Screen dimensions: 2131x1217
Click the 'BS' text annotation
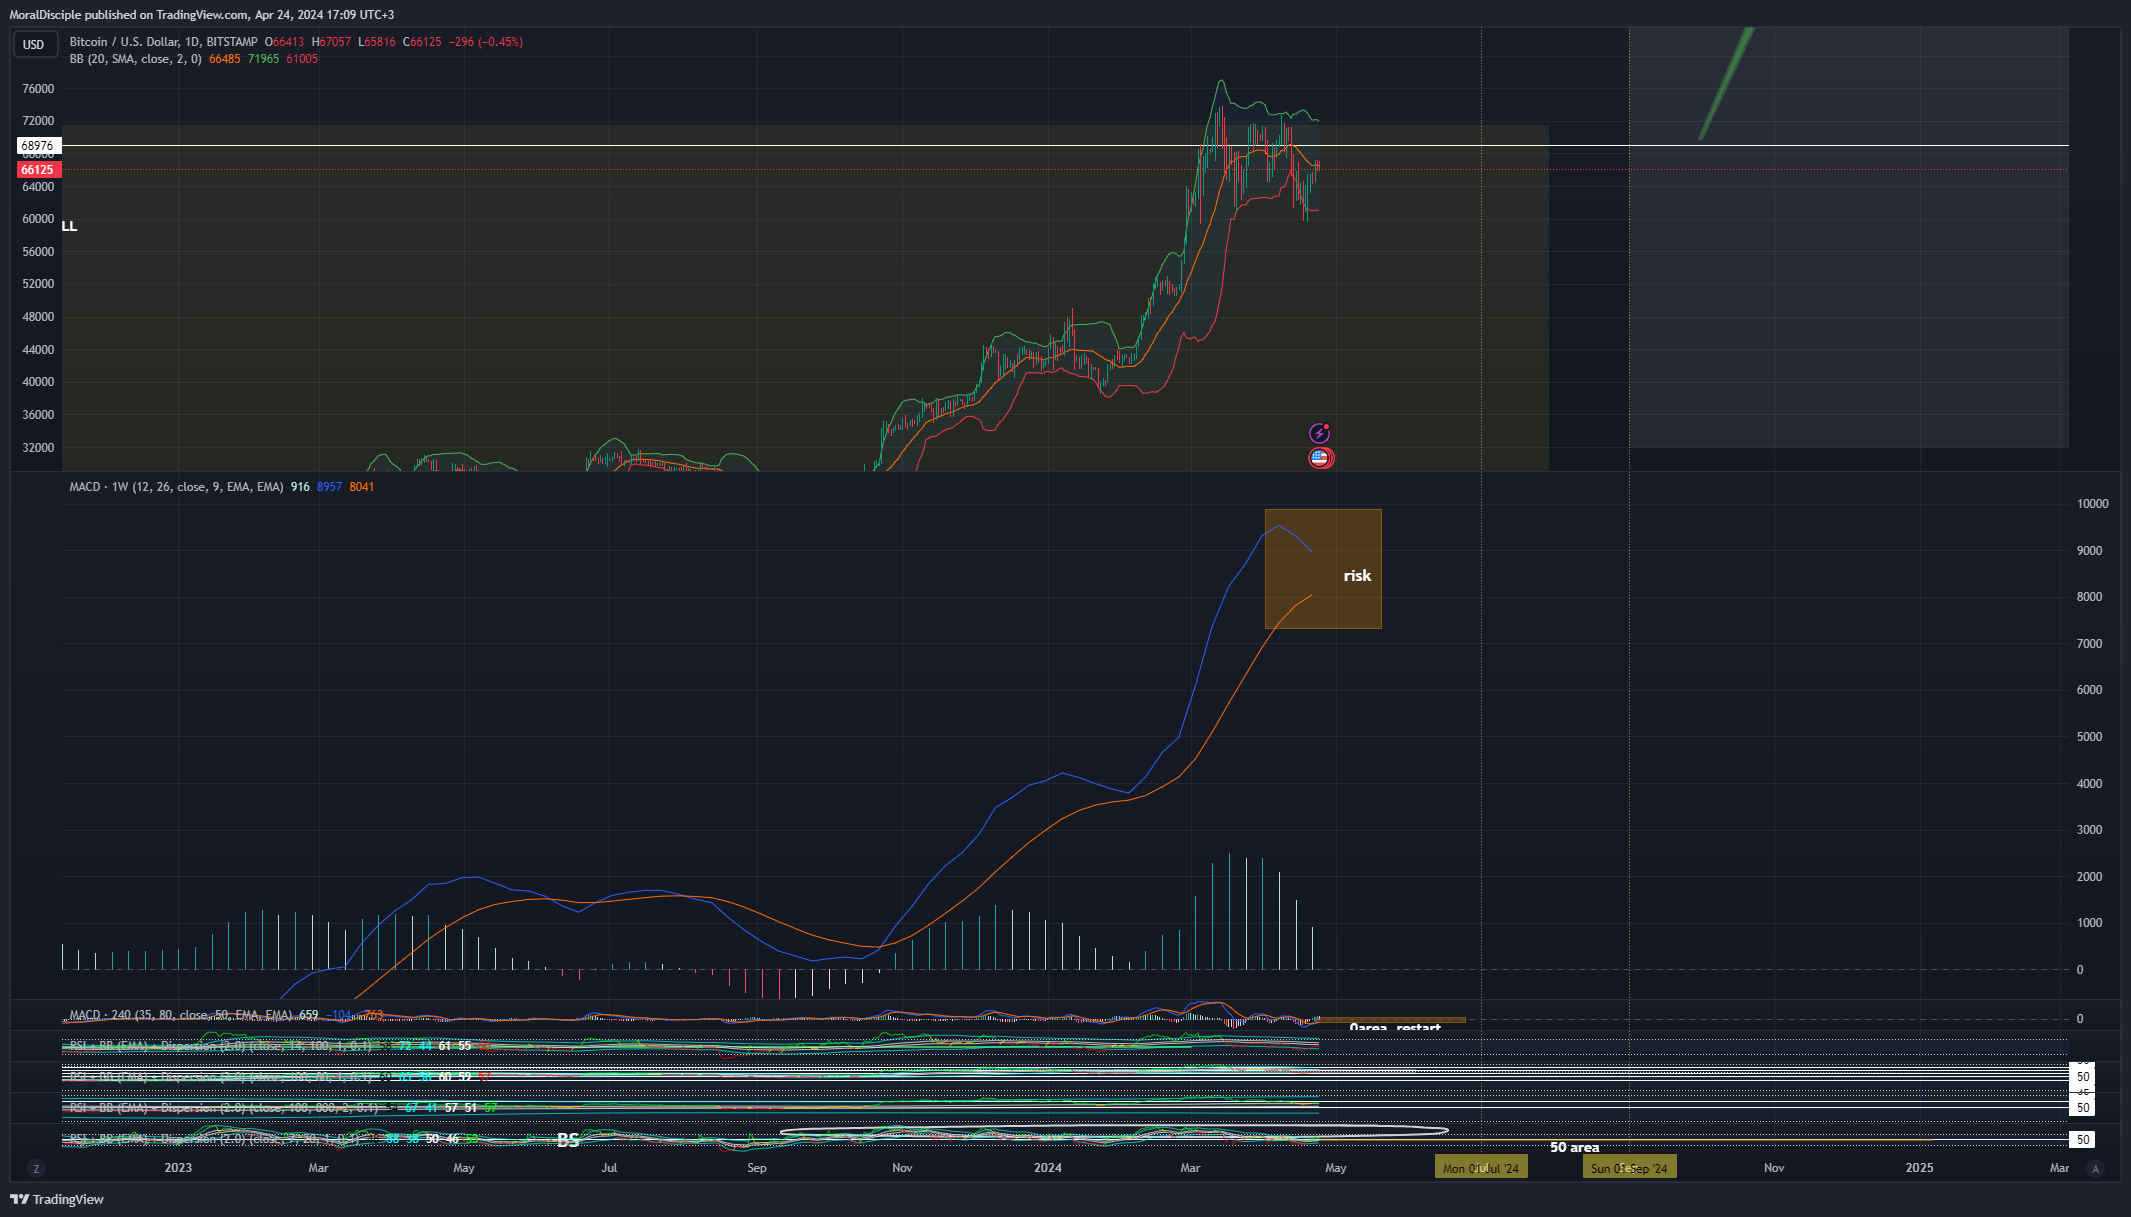(568, 1140)
